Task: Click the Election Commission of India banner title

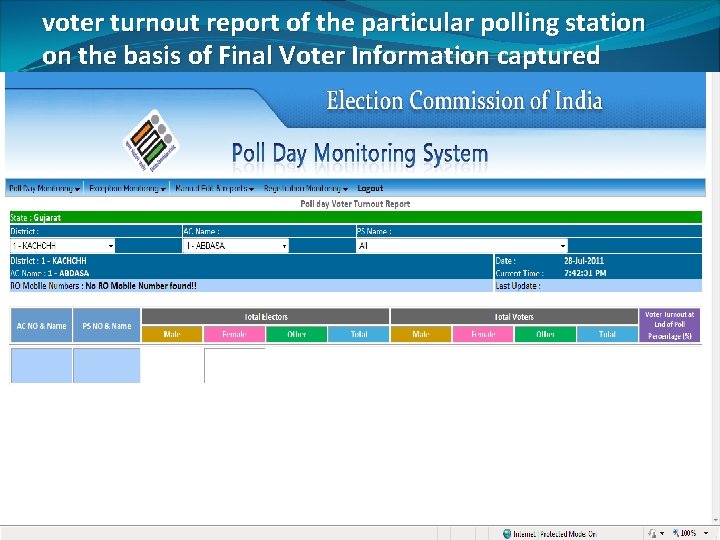Action: (x=464, y=101)
